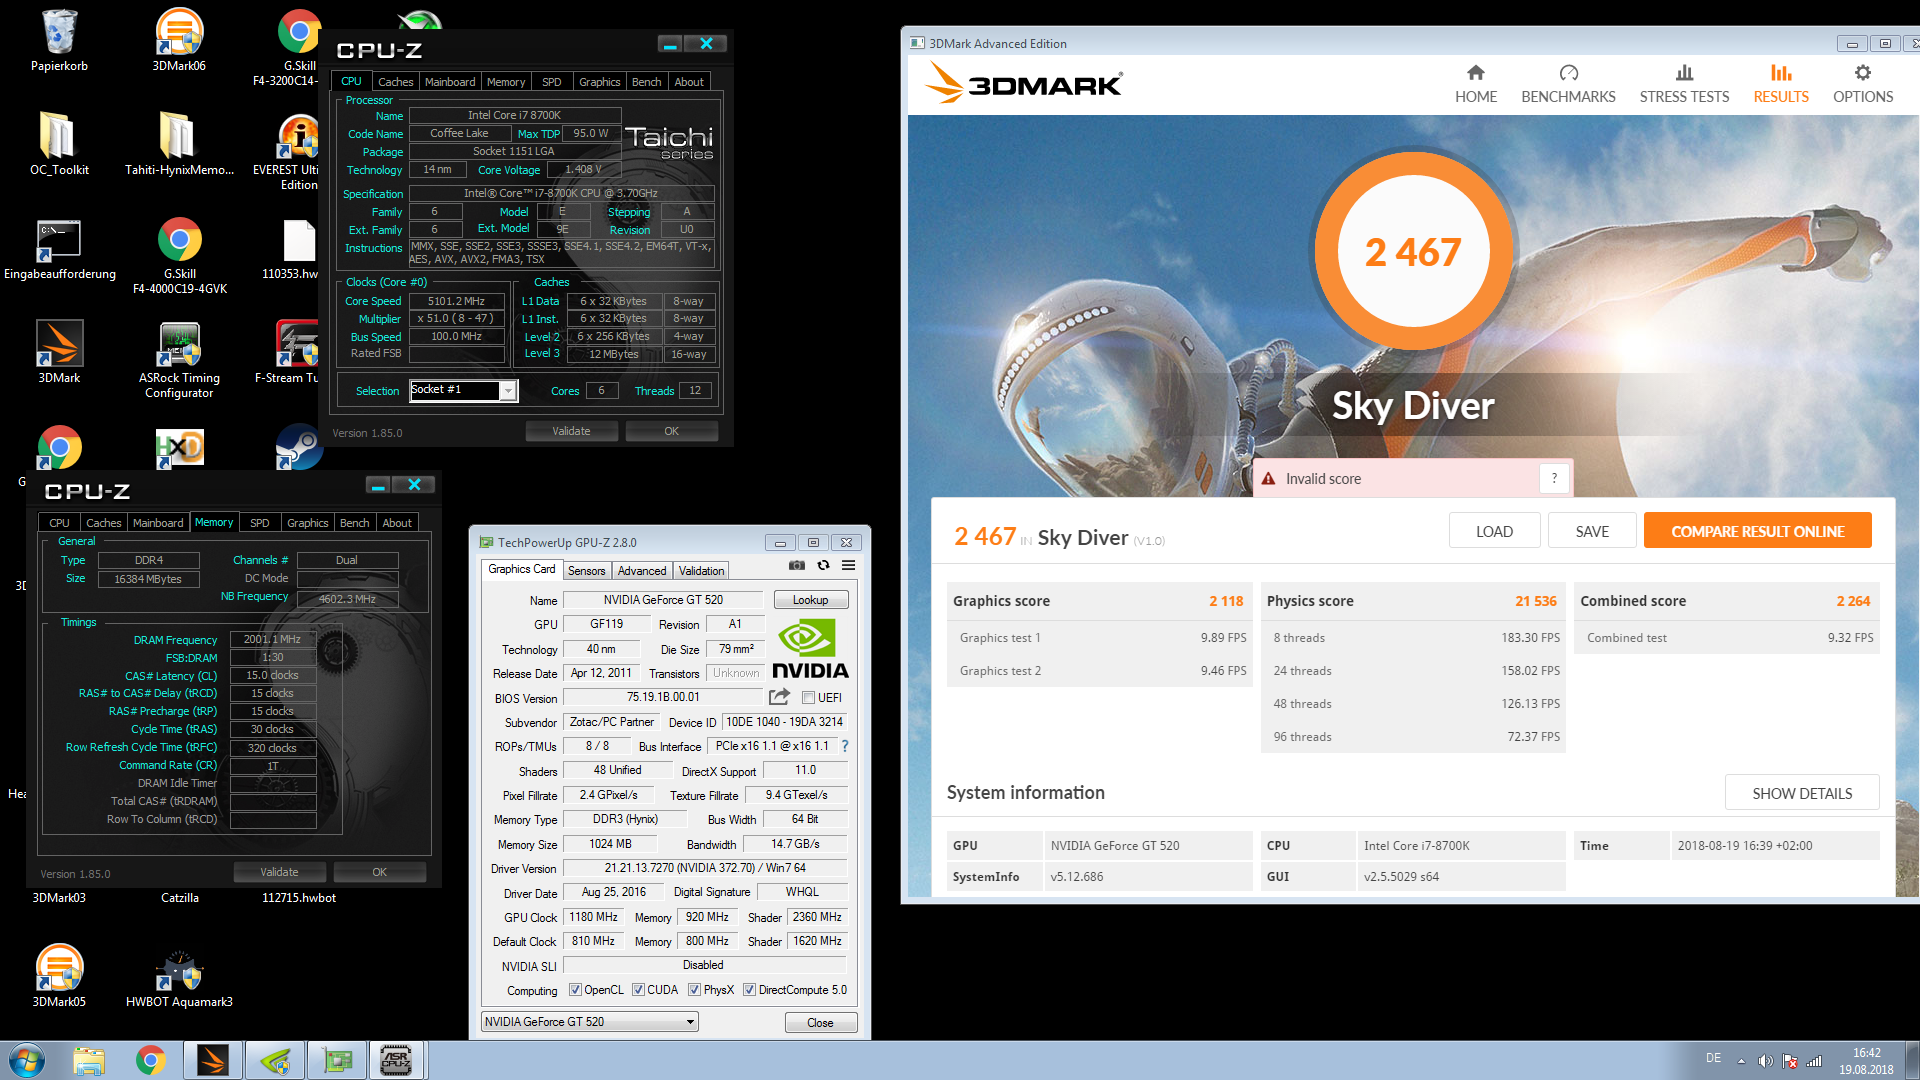
Task: Launch 3DMark05 desktop shortcut
Action: coord(59,975)
